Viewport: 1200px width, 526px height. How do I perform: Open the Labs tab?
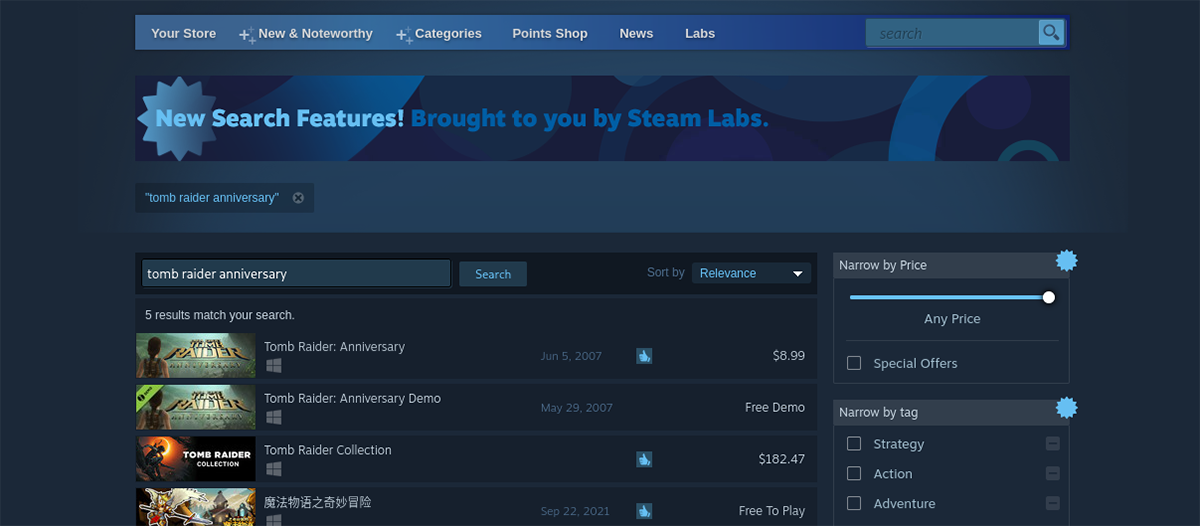click(700, 33)
